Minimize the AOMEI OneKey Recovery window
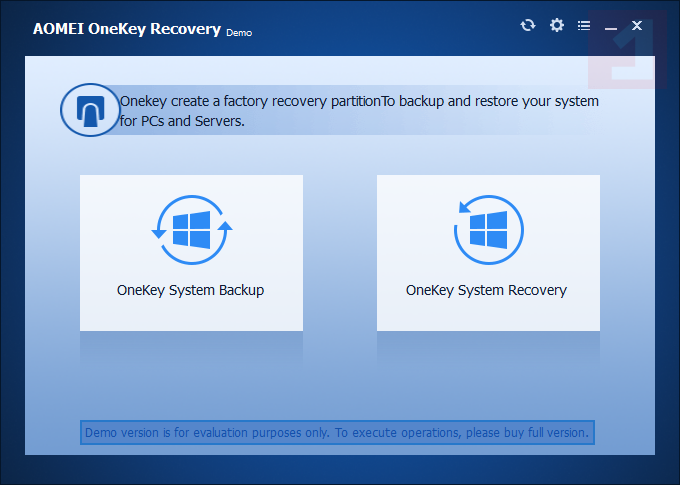This screenshot has width=680, height=485. tap(611, 29)
